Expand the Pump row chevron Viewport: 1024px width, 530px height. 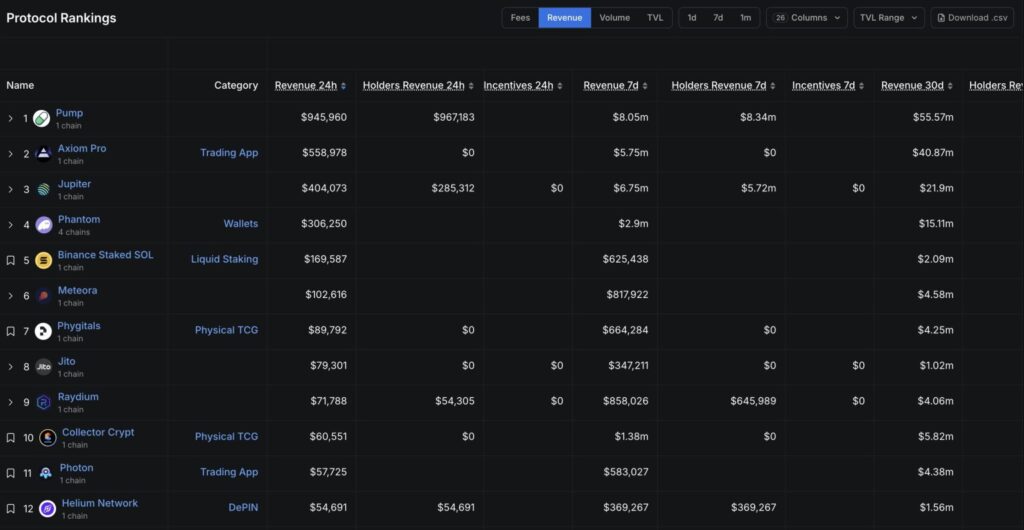pos(11,119)
